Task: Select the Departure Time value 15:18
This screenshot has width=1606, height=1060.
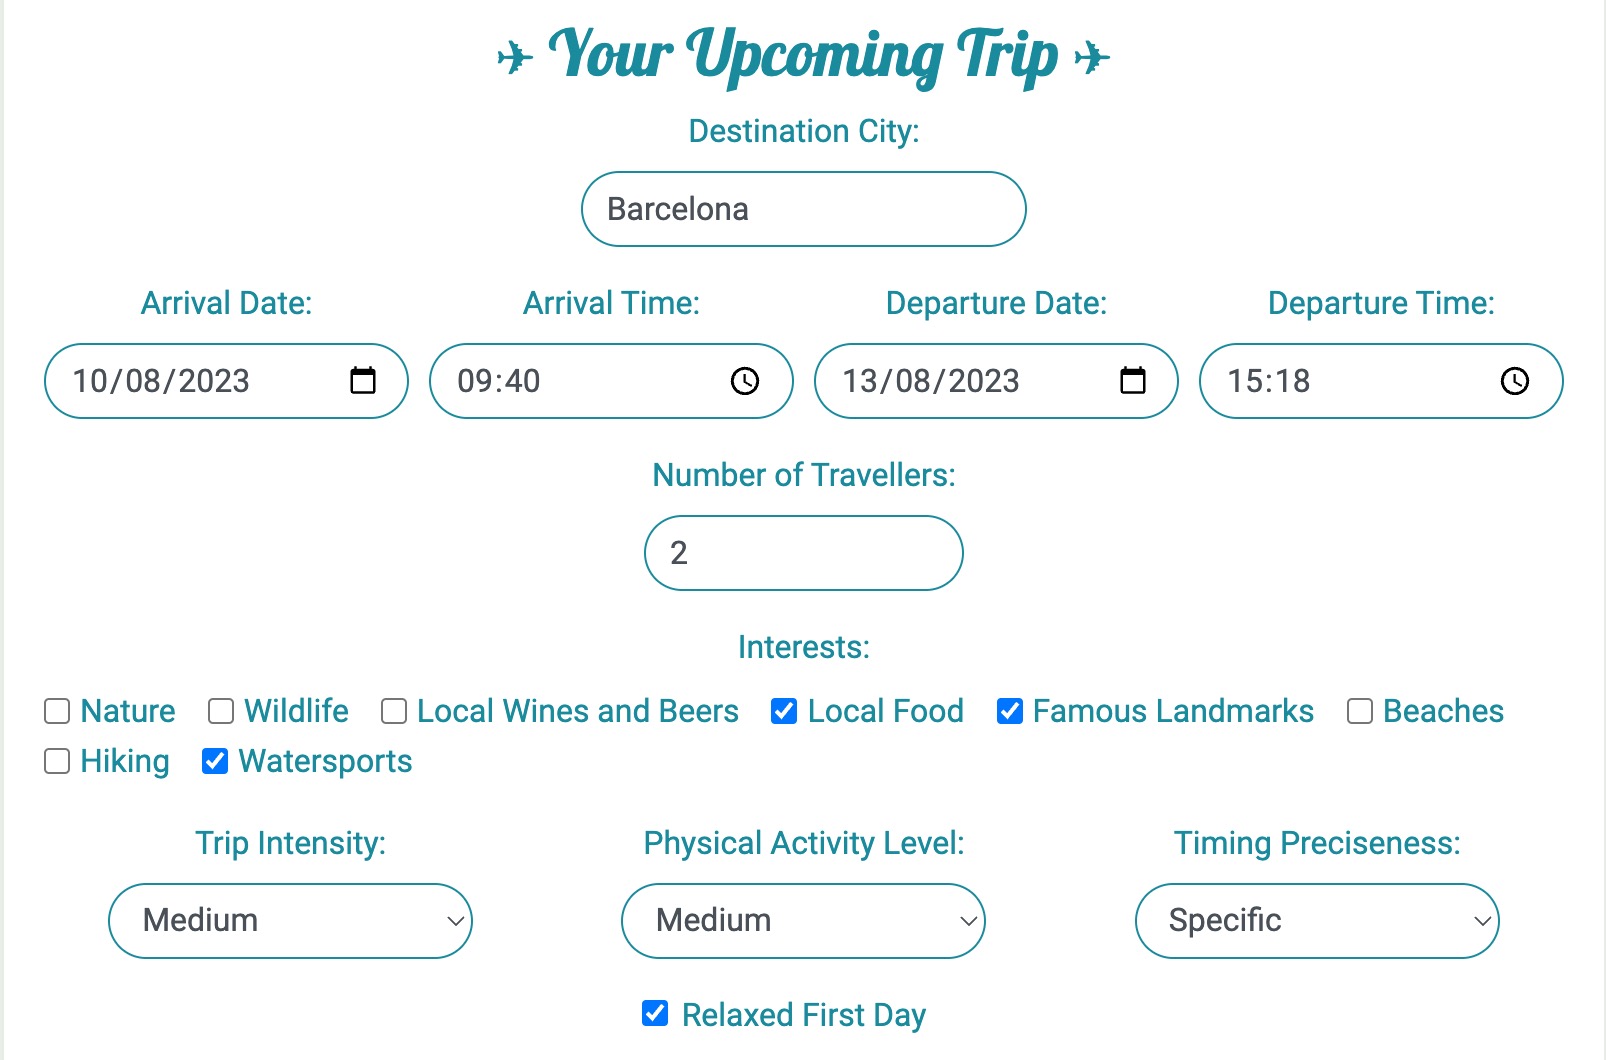Action: 1381,381
